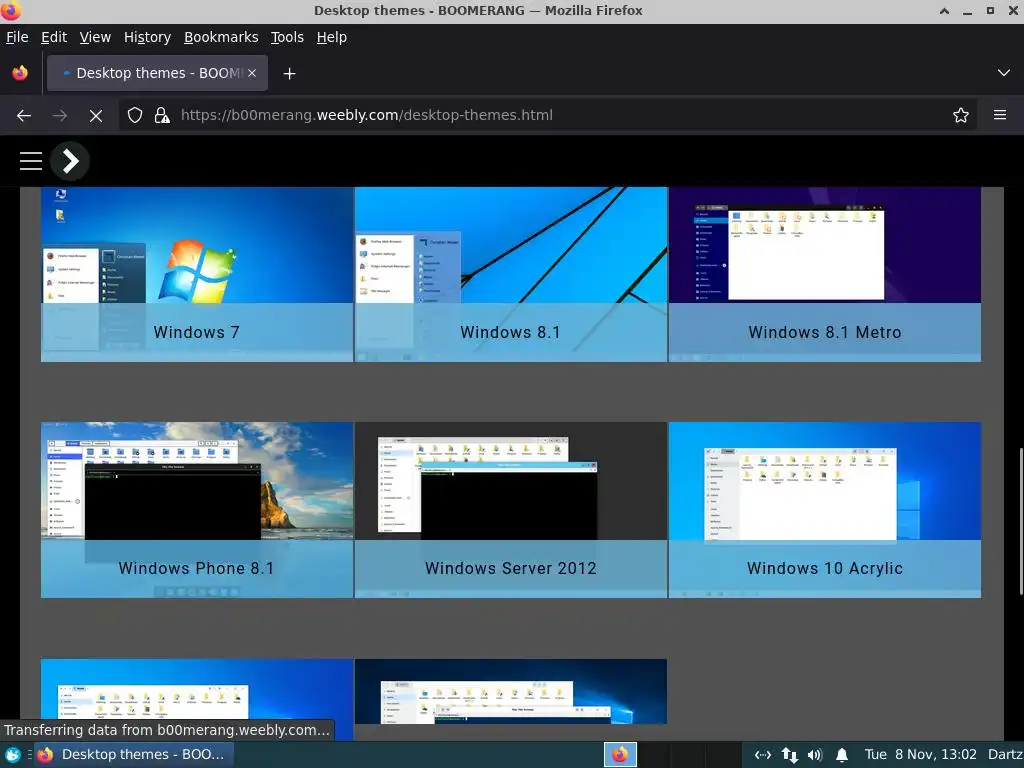The image size is (1024, 768).
Task: Open the View menu
Action: point(95,37)
